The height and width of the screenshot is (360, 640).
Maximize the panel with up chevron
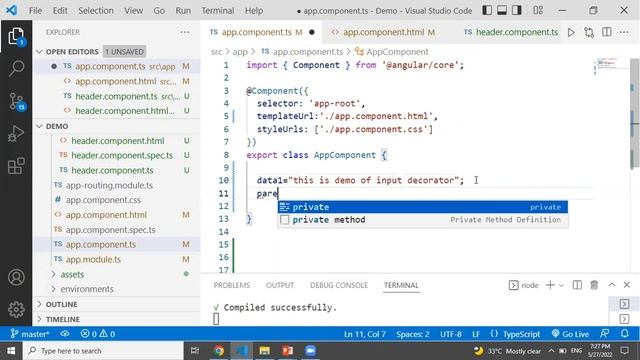(x=611, y=285)
